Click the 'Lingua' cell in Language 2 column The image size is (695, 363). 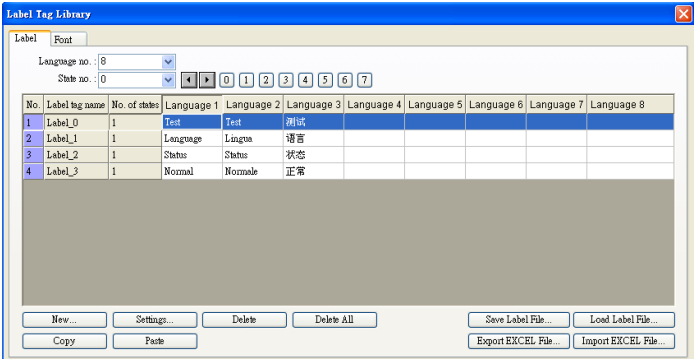click(253, 139)
